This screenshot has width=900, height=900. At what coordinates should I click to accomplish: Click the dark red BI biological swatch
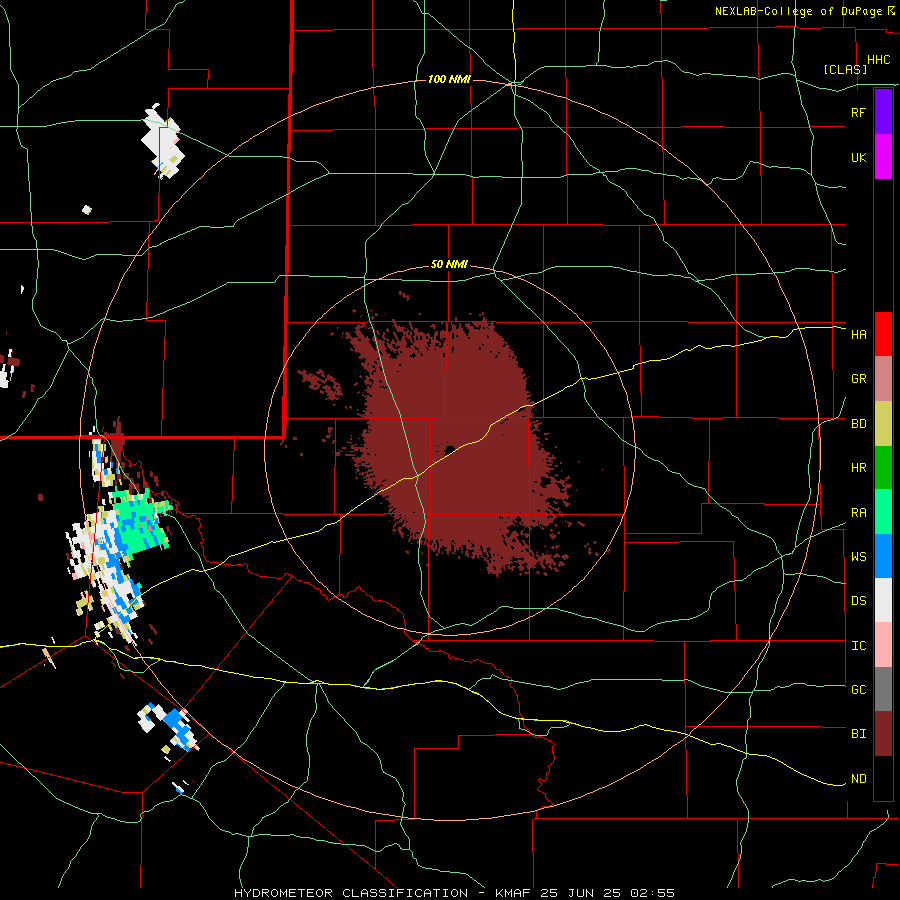coord(883,734)
